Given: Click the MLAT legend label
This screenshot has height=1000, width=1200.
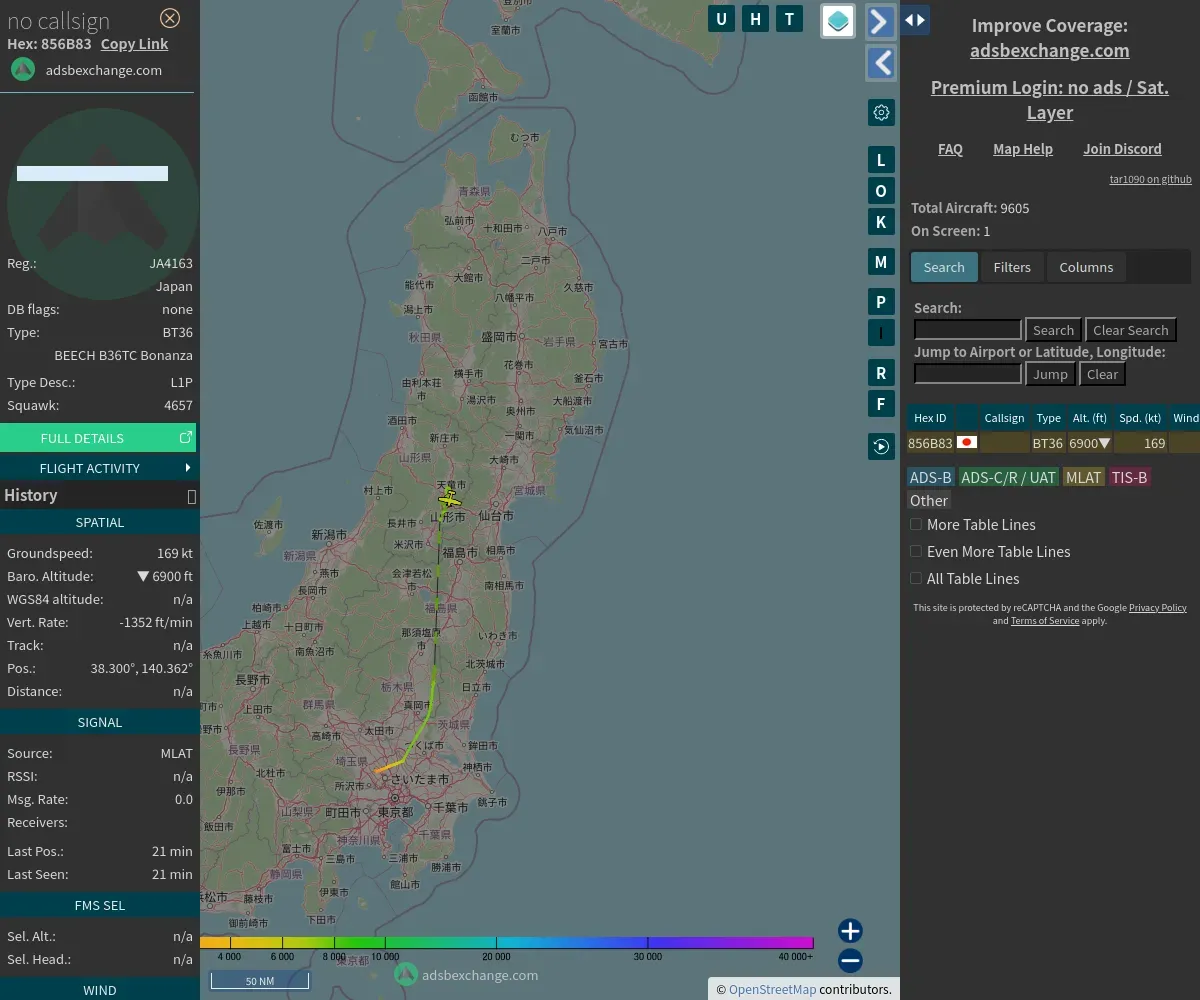Looking at the screenshot, I should point(1083,477).
